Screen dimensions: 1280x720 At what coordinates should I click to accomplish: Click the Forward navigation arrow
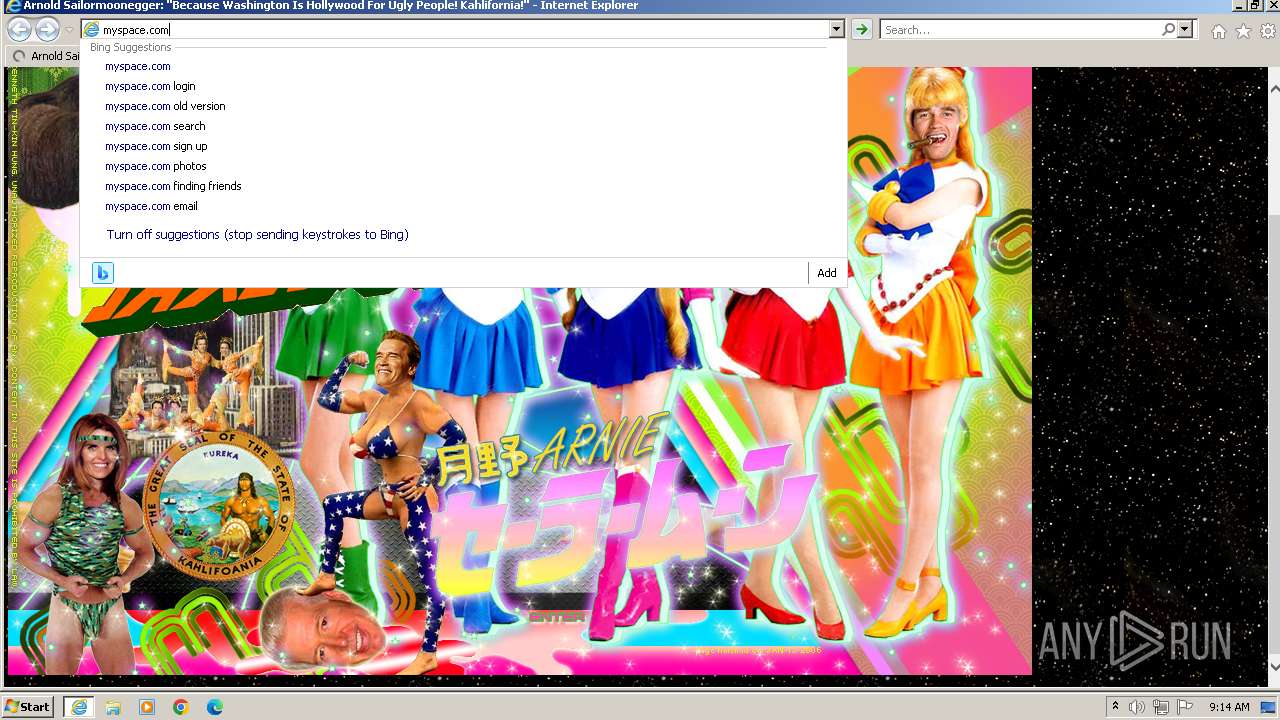click(x=47, y=30)
